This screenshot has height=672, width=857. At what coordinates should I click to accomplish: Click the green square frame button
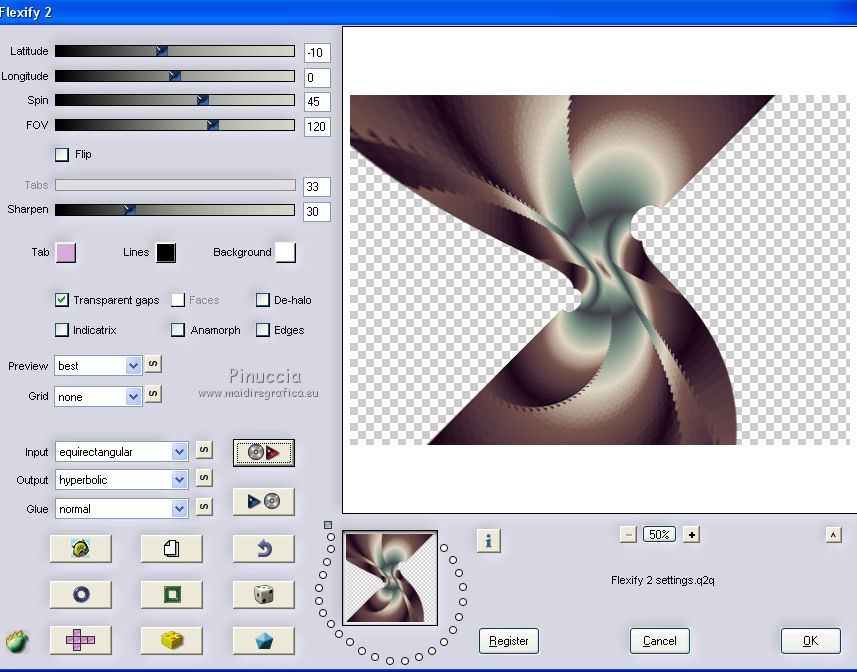click(172, 594)
